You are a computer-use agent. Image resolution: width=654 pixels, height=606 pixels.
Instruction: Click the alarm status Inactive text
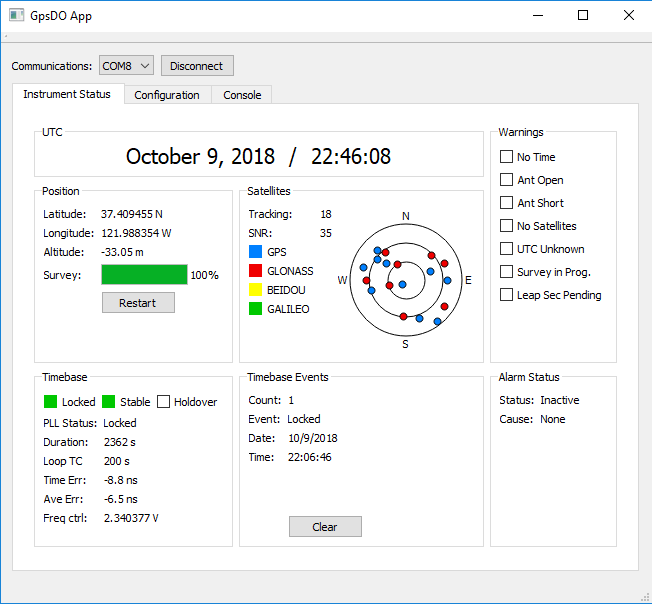coord(560,400)
